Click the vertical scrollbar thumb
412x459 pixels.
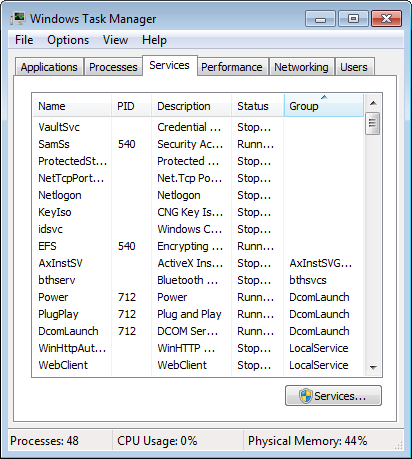[x=372, y=123]
